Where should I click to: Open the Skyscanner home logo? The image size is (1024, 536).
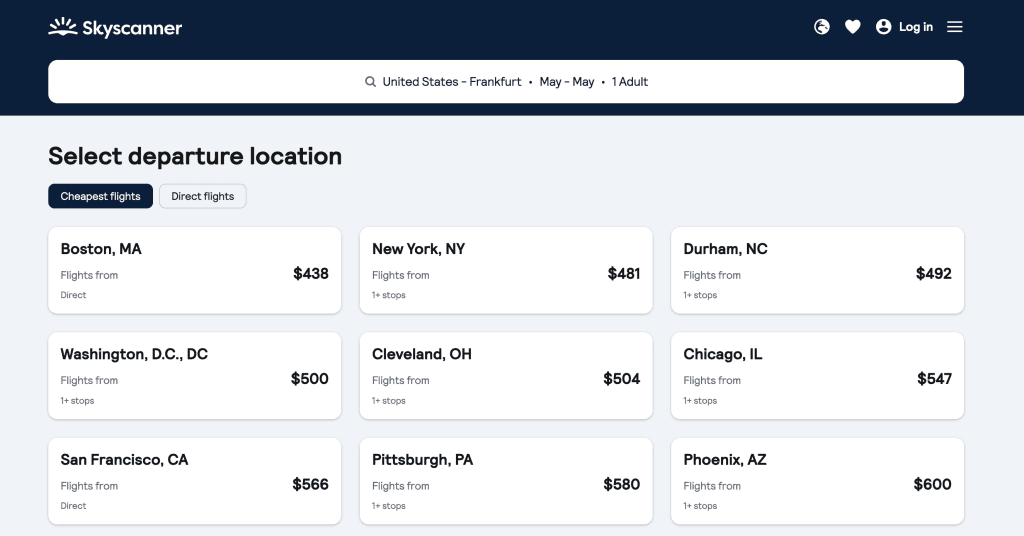(115, 27)
